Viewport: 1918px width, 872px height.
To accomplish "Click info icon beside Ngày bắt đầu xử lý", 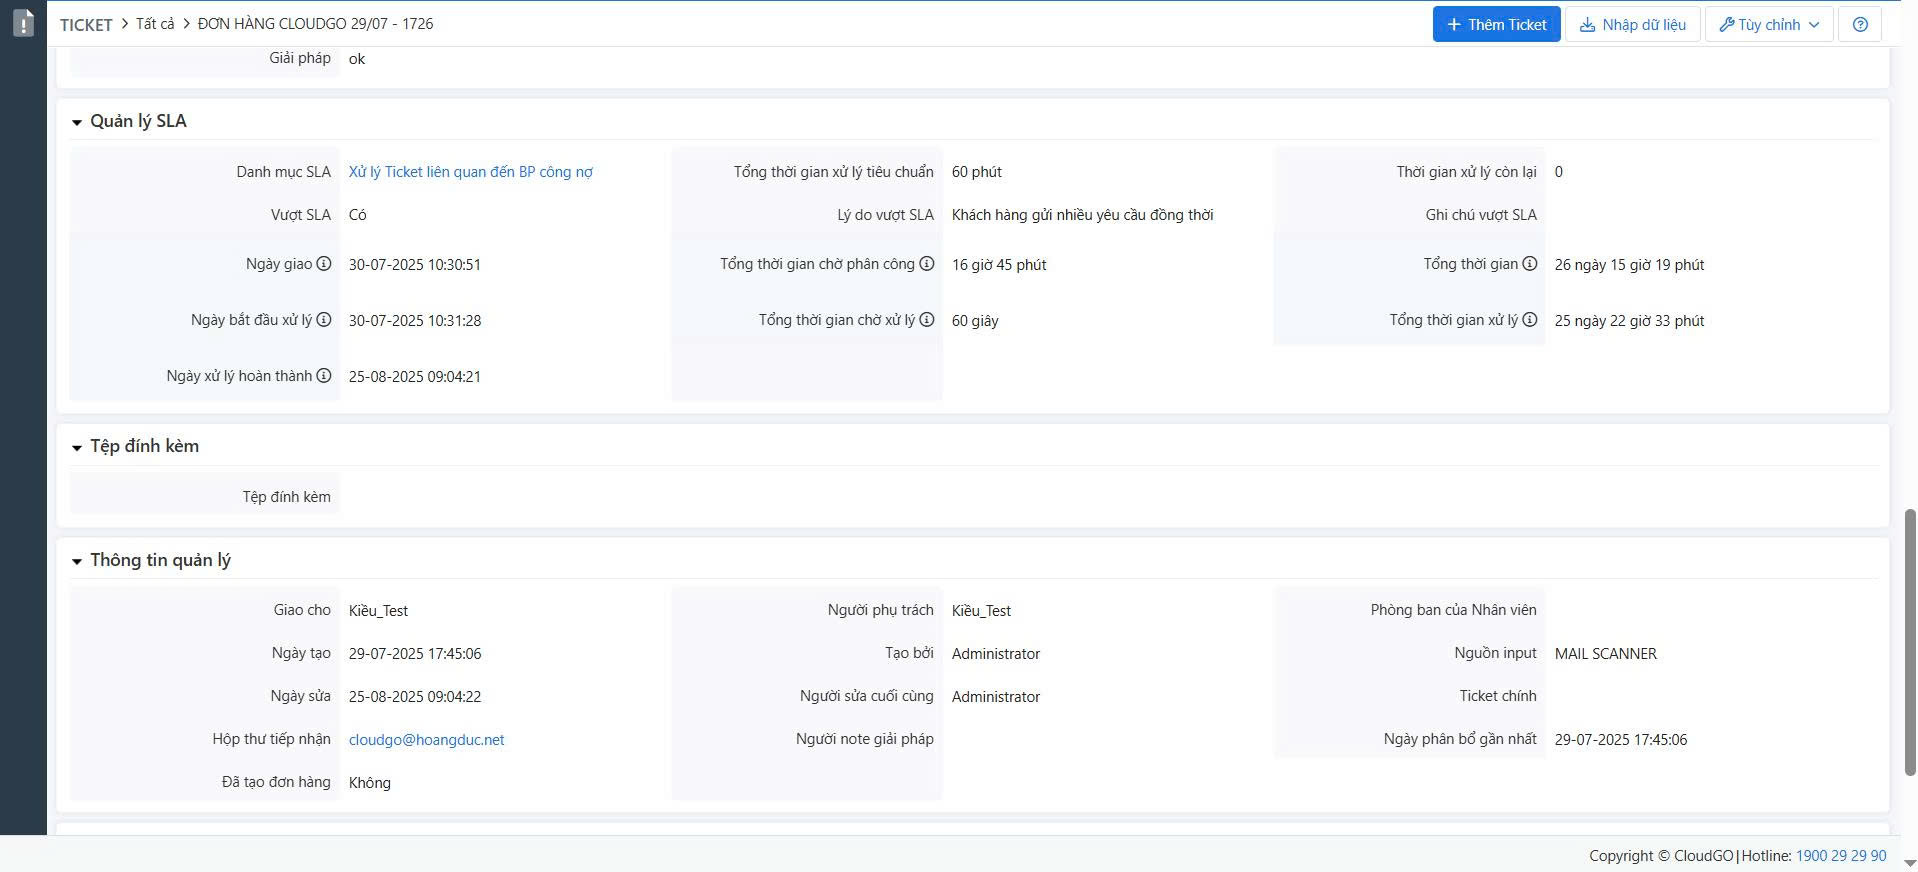I will click(x=324, y=320).
